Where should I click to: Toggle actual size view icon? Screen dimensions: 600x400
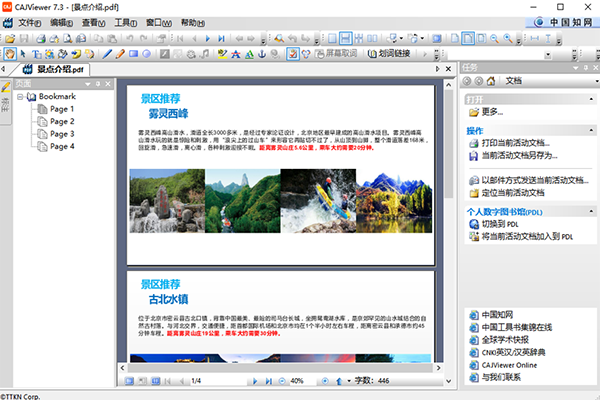tap(455, 38)
